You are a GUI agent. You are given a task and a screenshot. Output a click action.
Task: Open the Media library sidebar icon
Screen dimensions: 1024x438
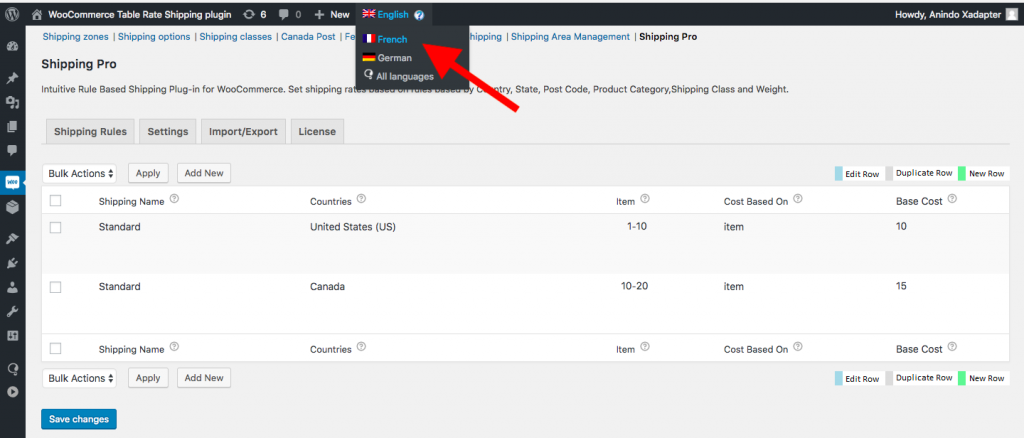[x=12, y=102]
